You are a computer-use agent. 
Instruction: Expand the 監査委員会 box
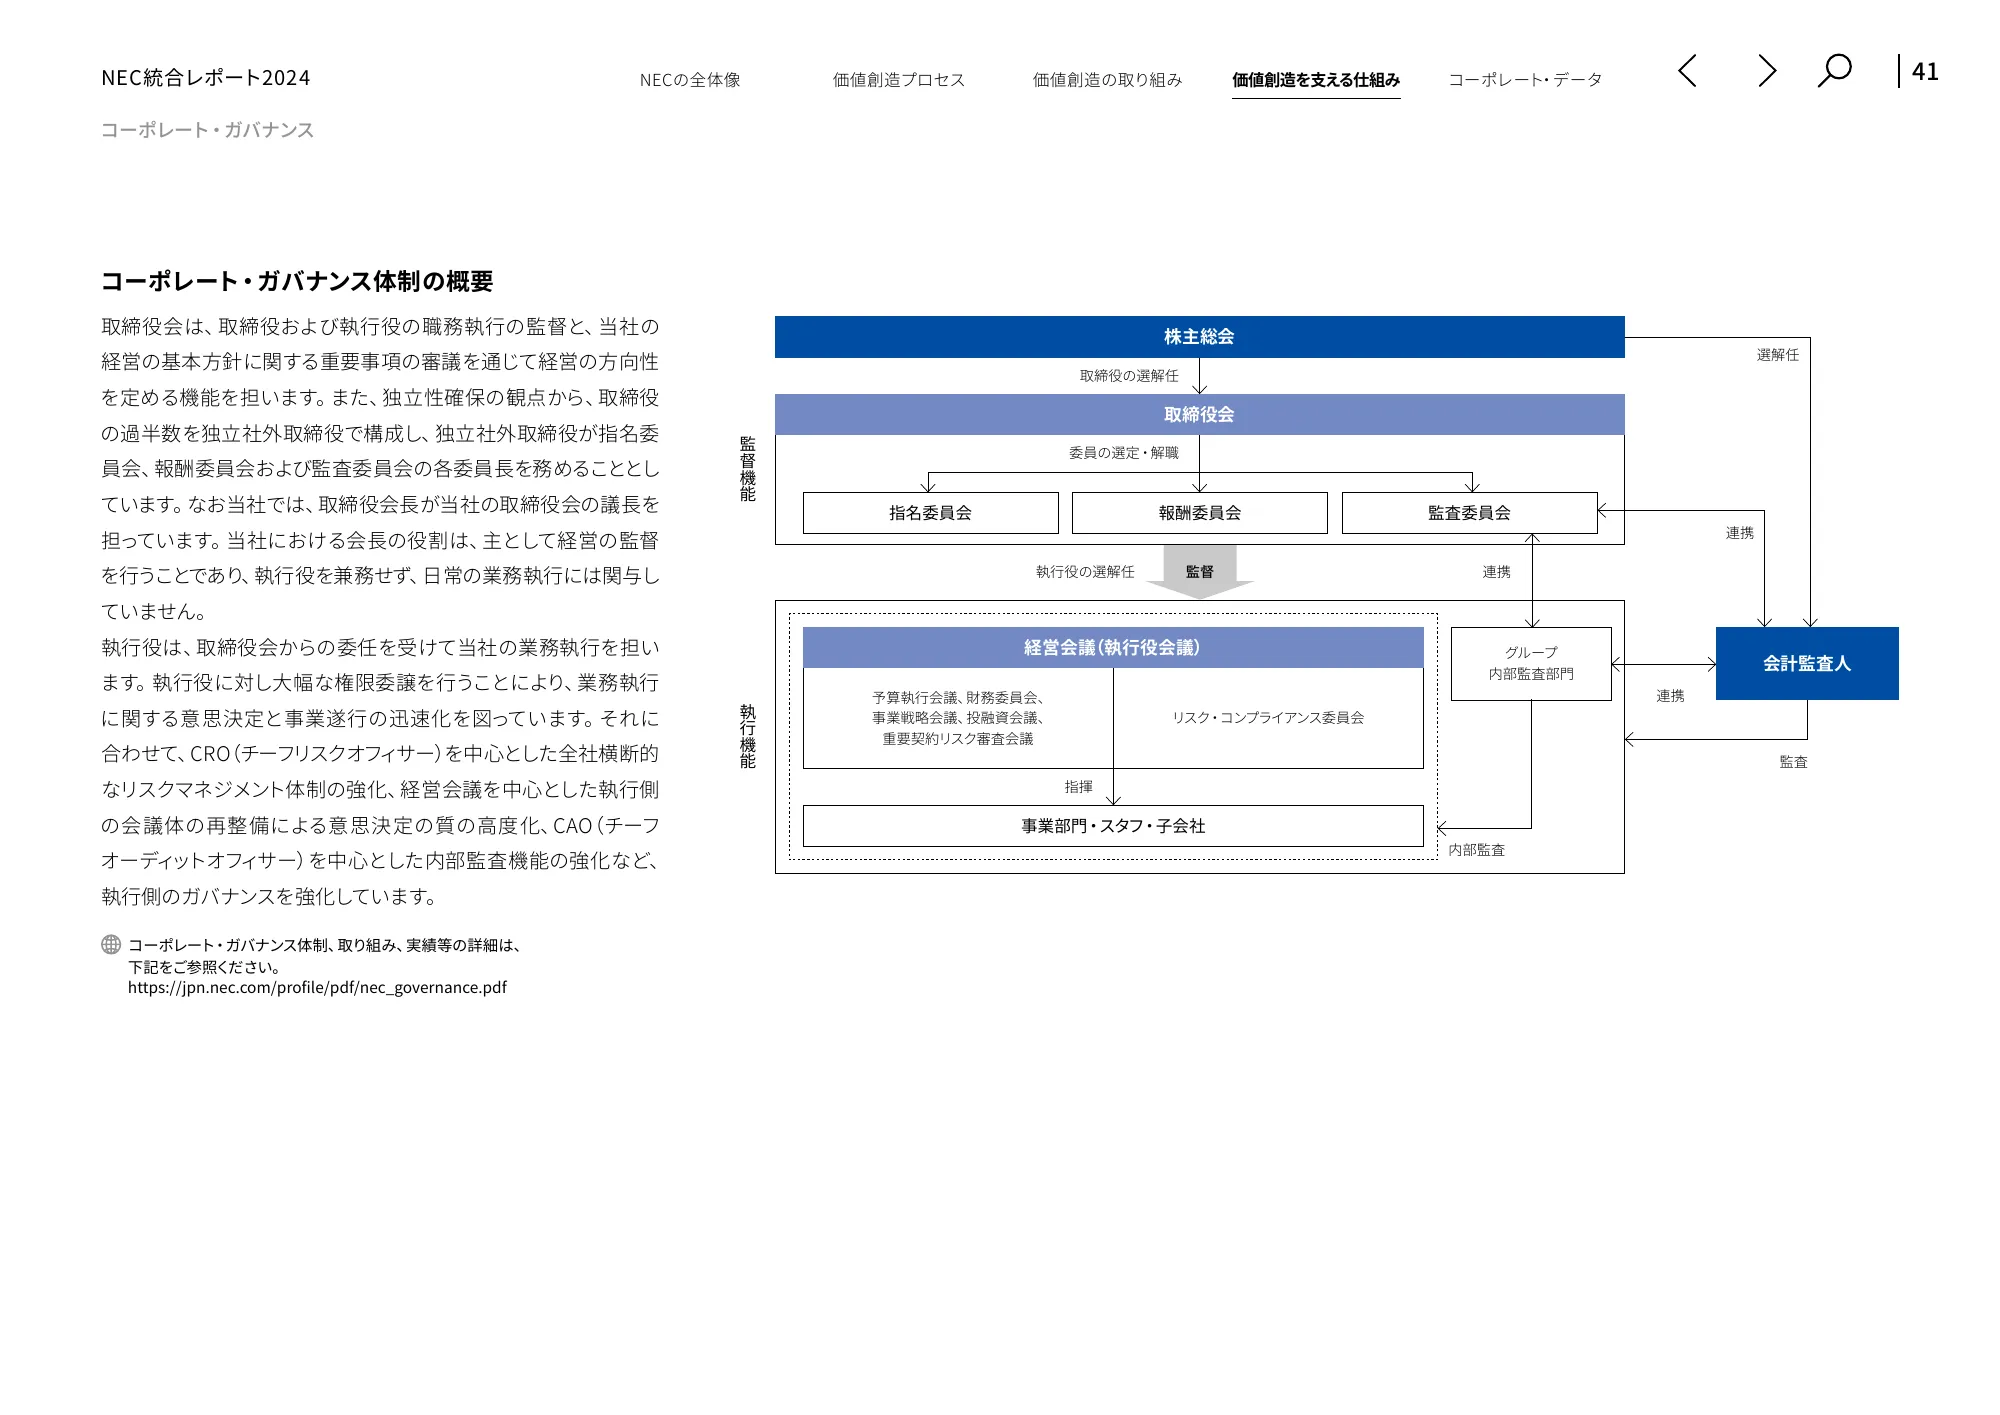(x=1468, y=513)
